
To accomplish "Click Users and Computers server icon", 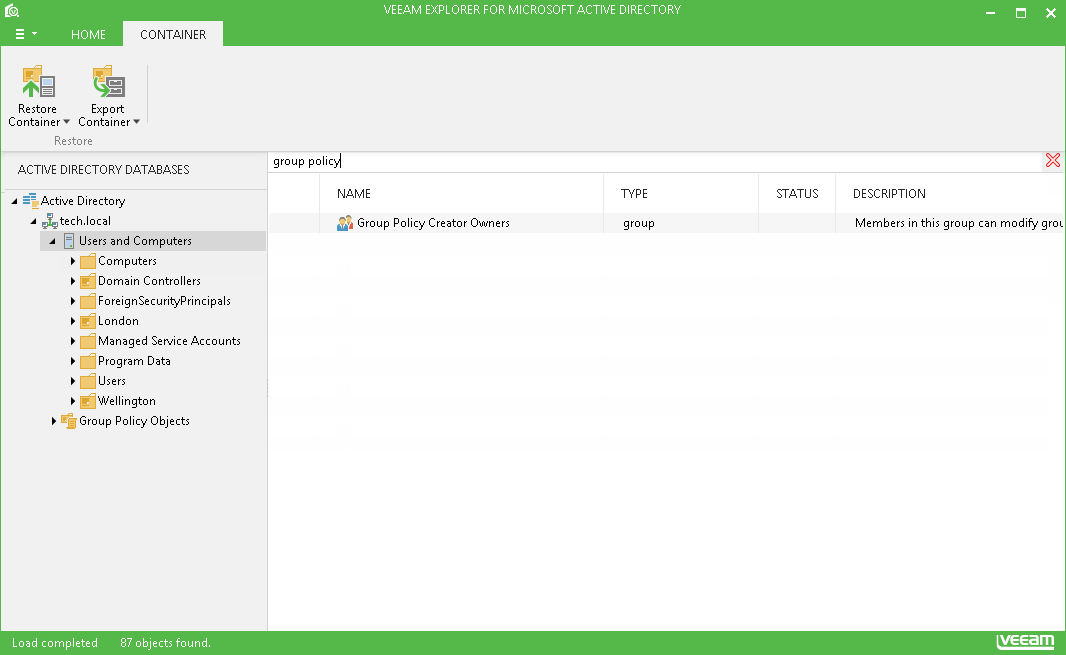I will pos(69,241).
